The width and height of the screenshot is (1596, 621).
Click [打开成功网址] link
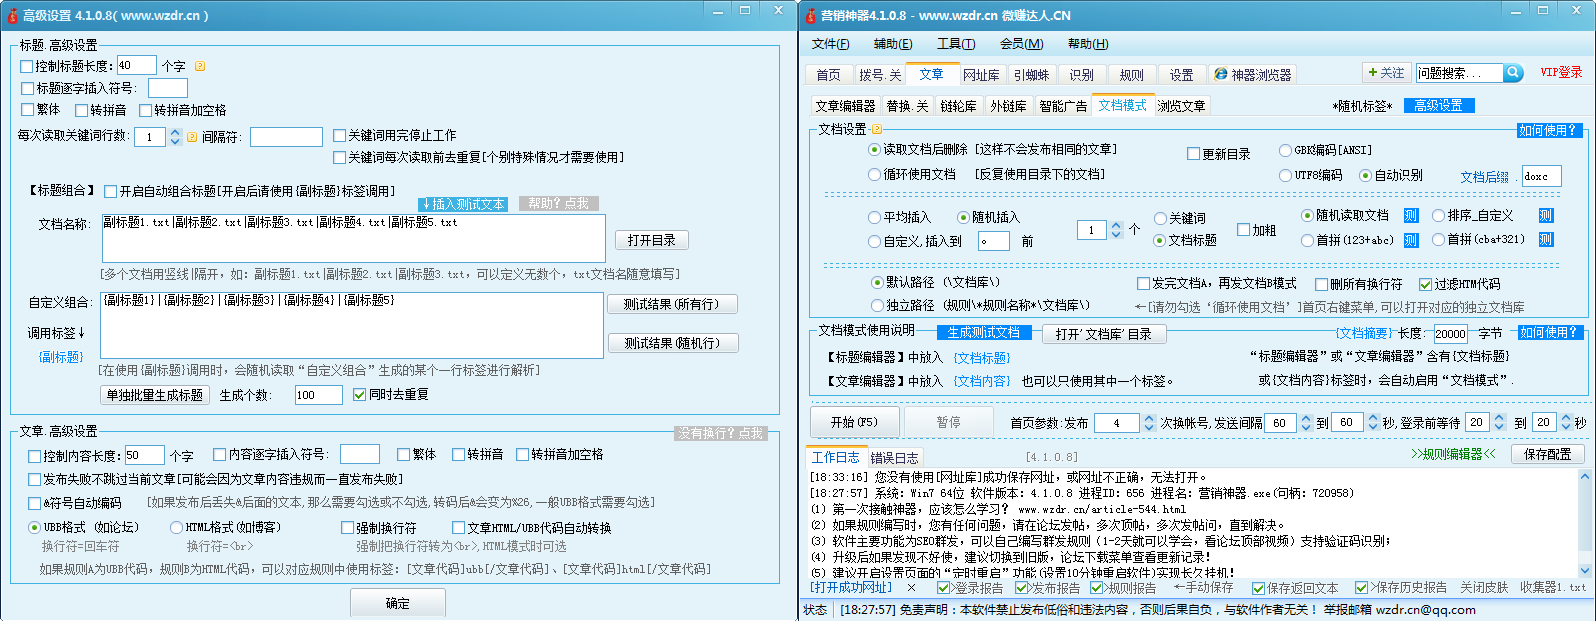(850, 588)
